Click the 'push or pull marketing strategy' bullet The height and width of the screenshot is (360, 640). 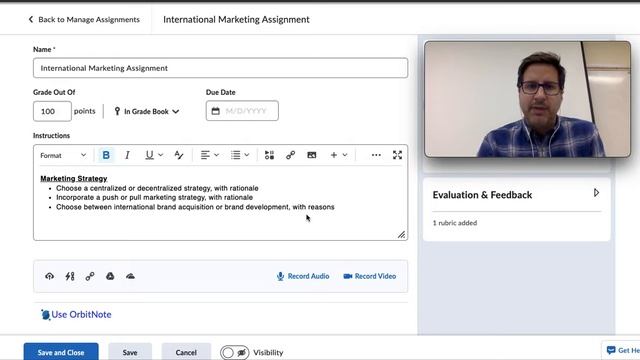(x=154, y=198)
